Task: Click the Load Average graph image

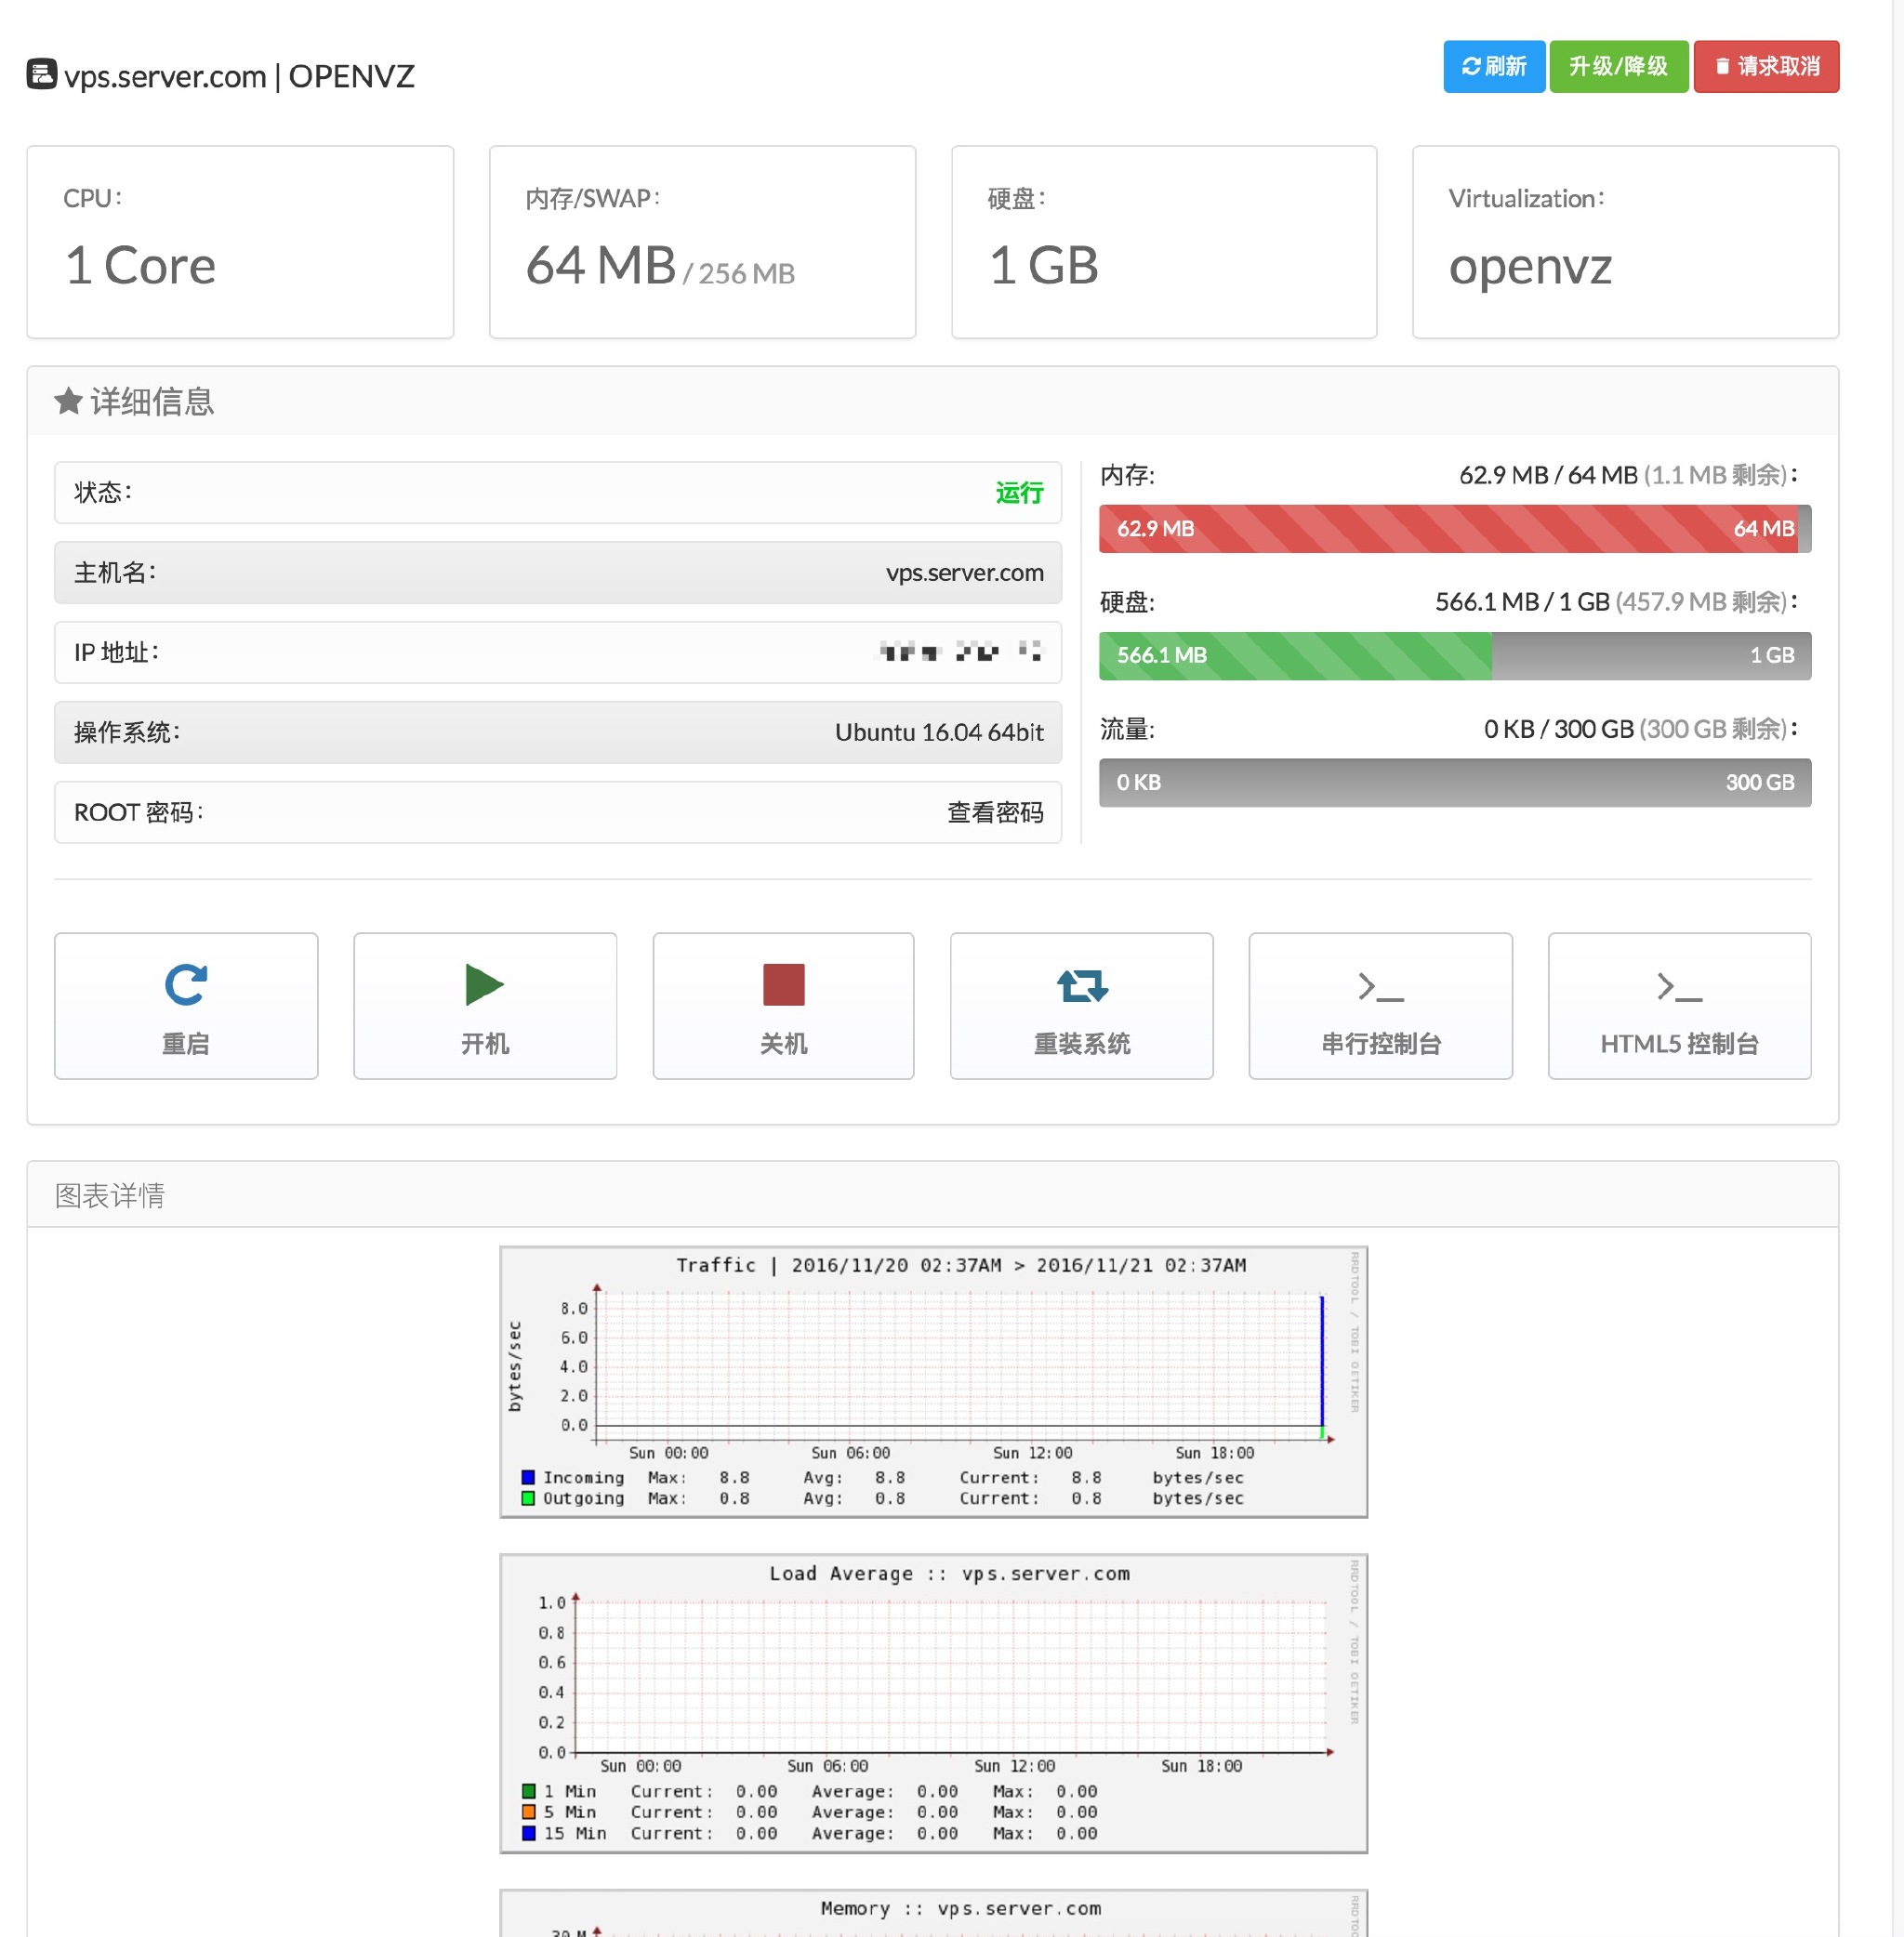Action: [933, 1703]
